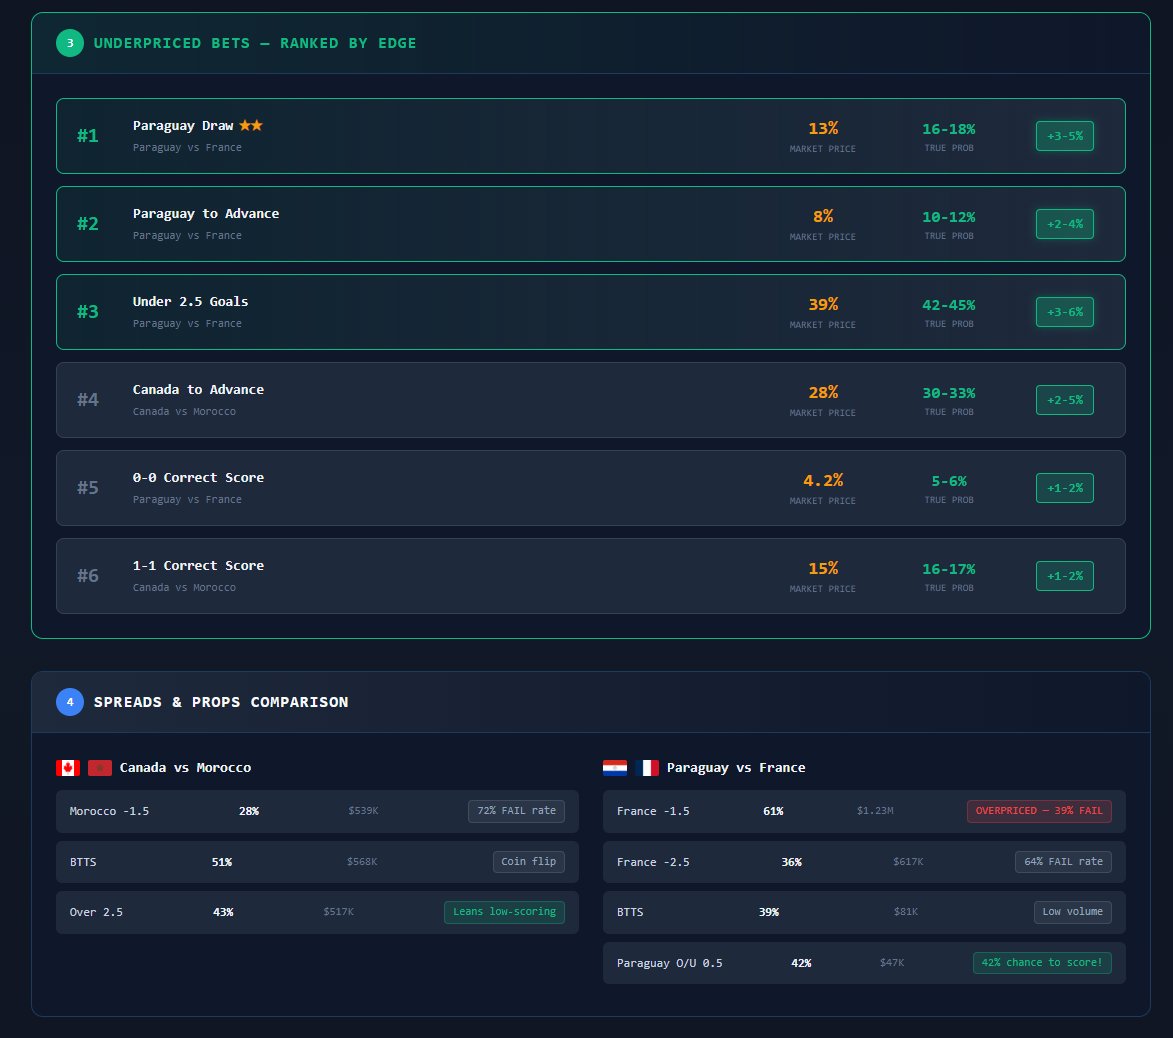1173x1038 pixels.
Task: Open the Paraguay Draw bet title
Action: [x=183, y=126]
